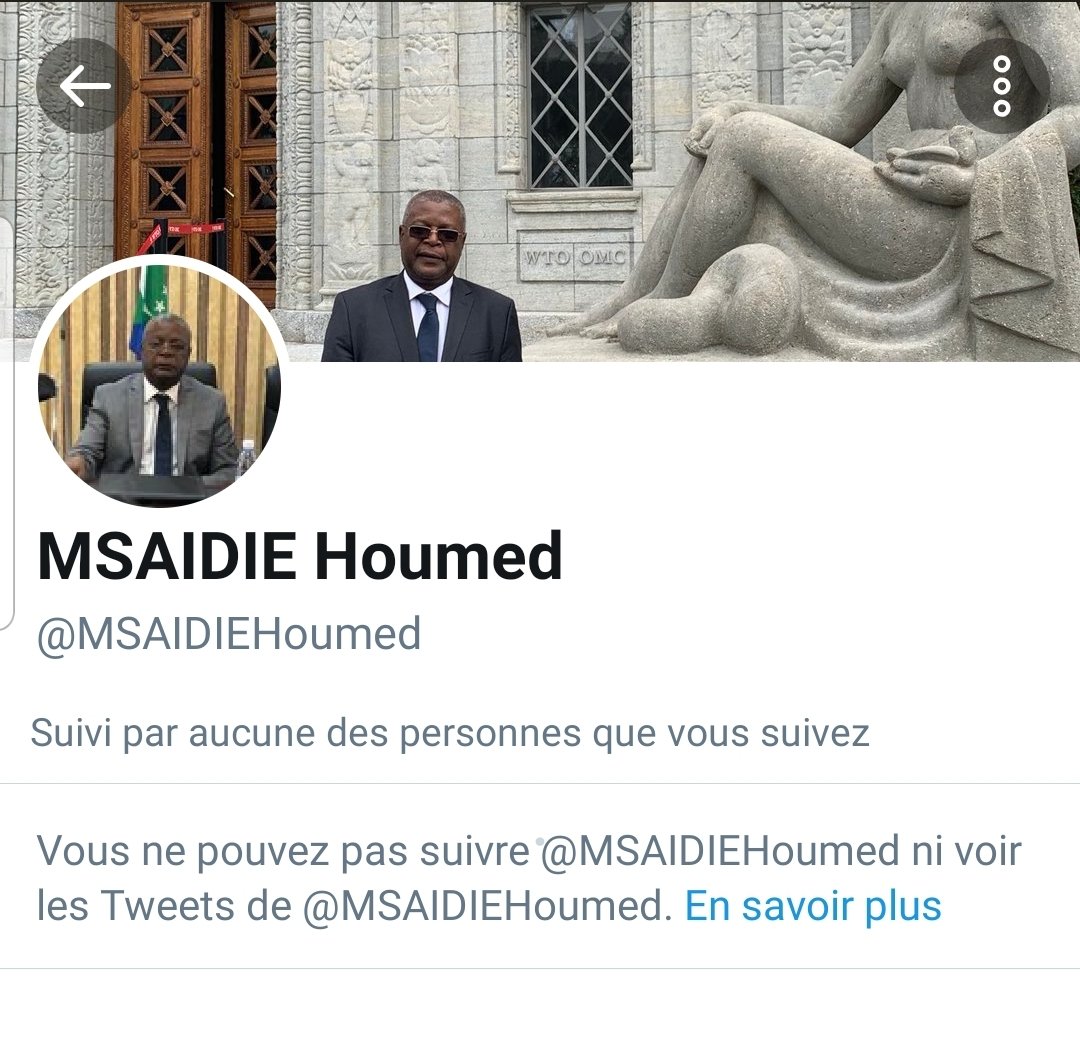The image size is (1080, 1051).
Task: Tap the man in sunglasses in banner
Action: [x=422, y=278]
